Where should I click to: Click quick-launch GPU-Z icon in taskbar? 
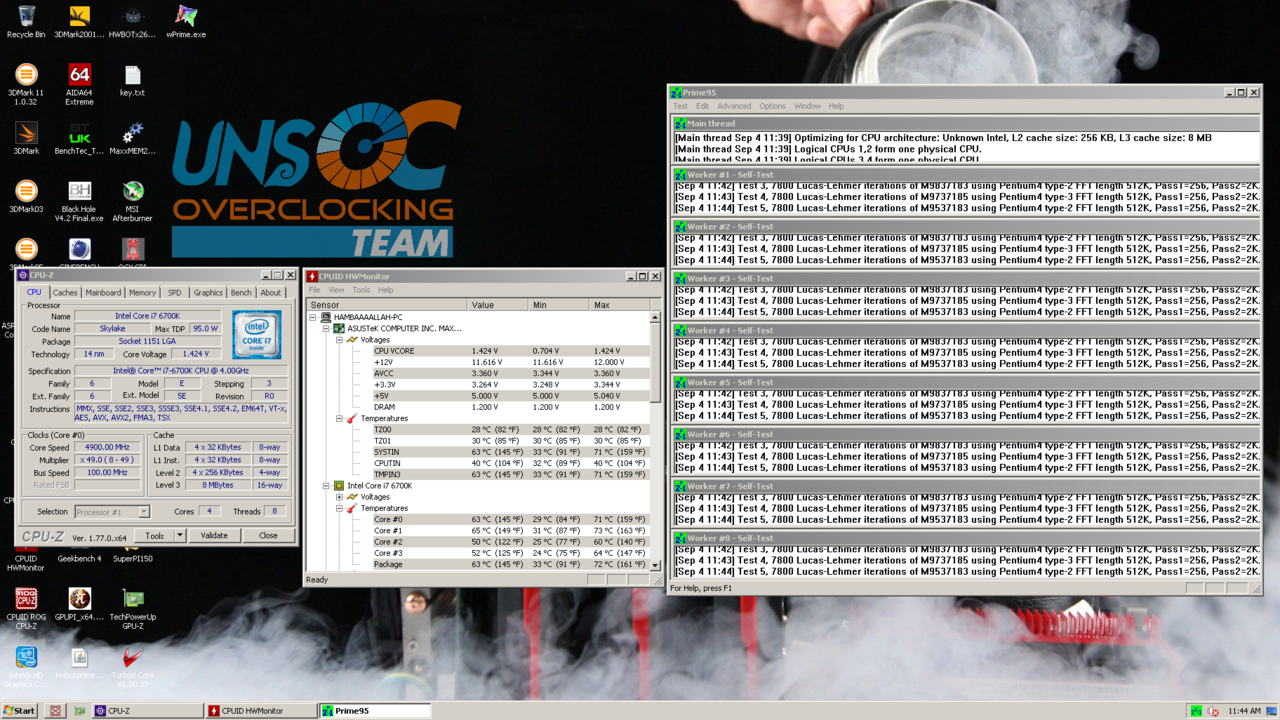[79, 711]
